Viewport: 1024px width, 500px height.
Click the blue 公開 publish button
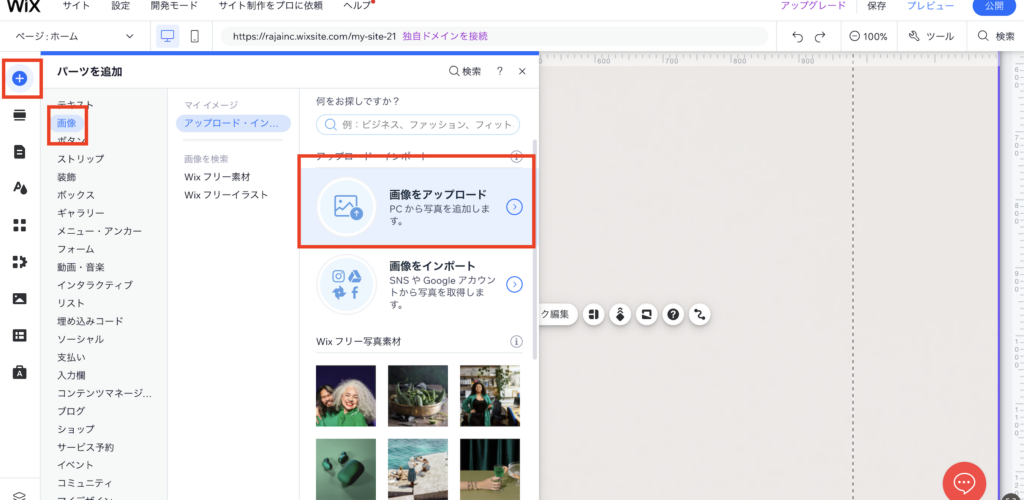994,6
